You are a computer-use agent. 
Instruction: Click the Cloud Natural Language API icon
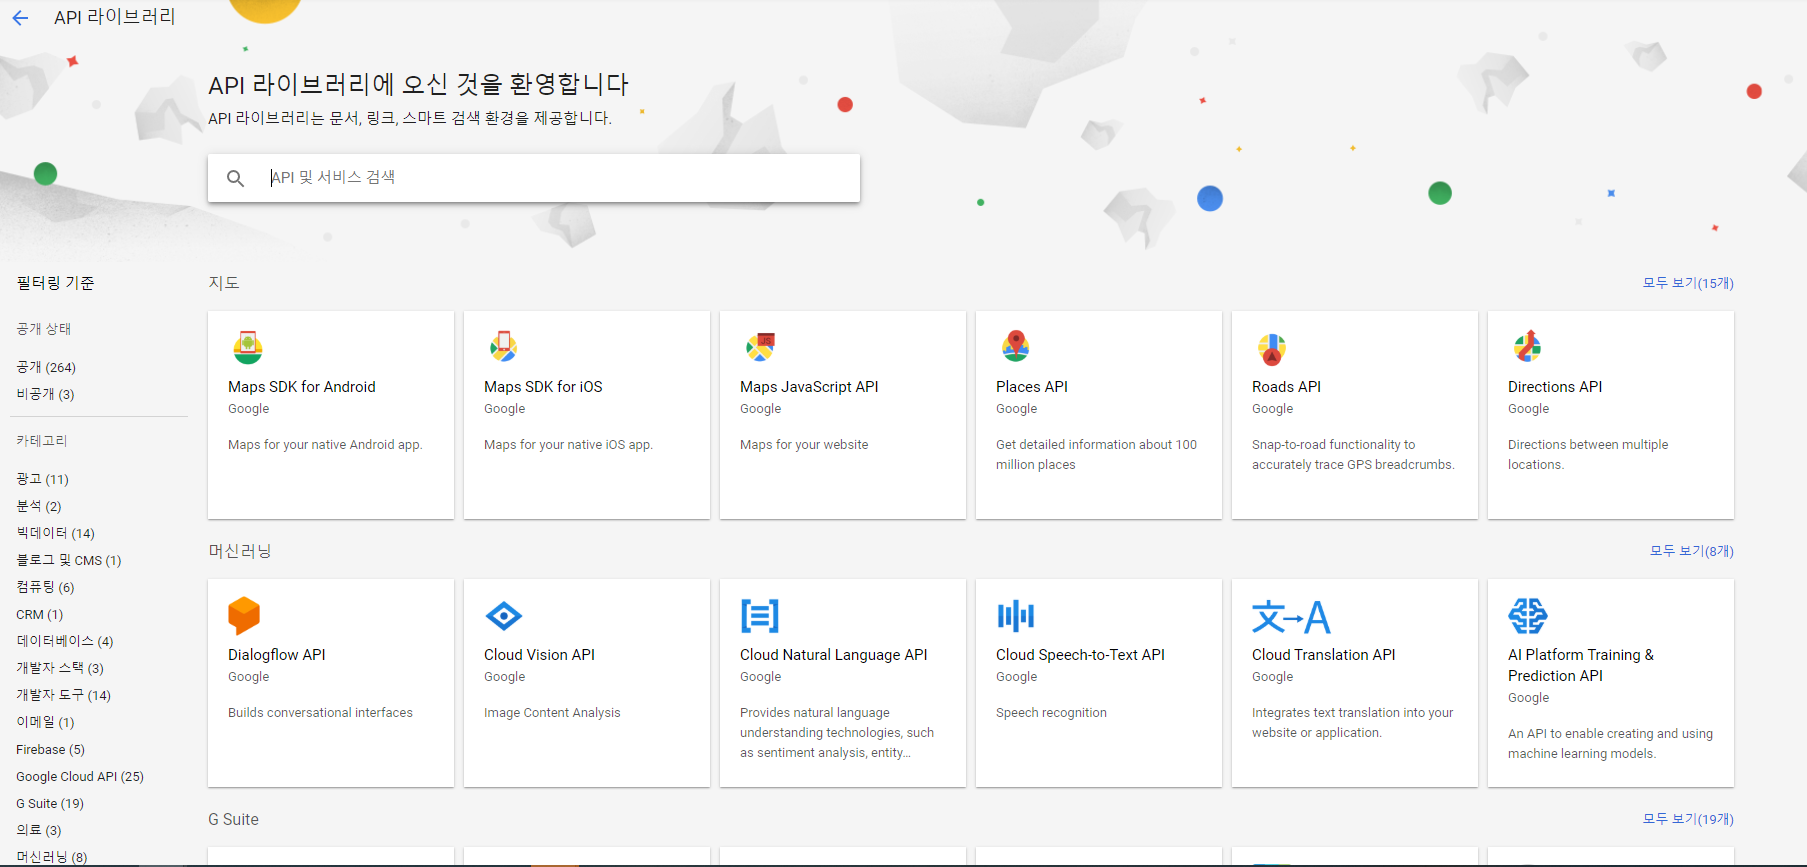(x=760, y=616)
